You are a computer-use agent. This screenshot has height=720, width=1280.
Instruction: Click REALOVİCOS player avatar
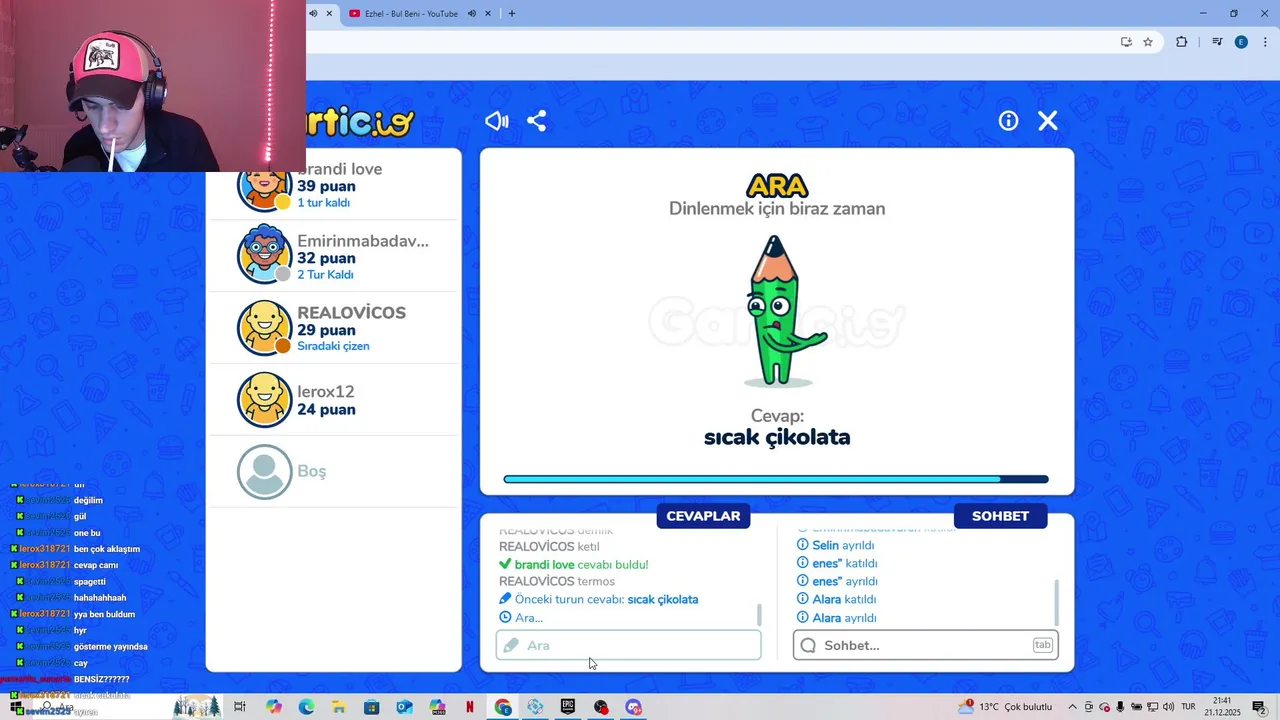point(264,327)
